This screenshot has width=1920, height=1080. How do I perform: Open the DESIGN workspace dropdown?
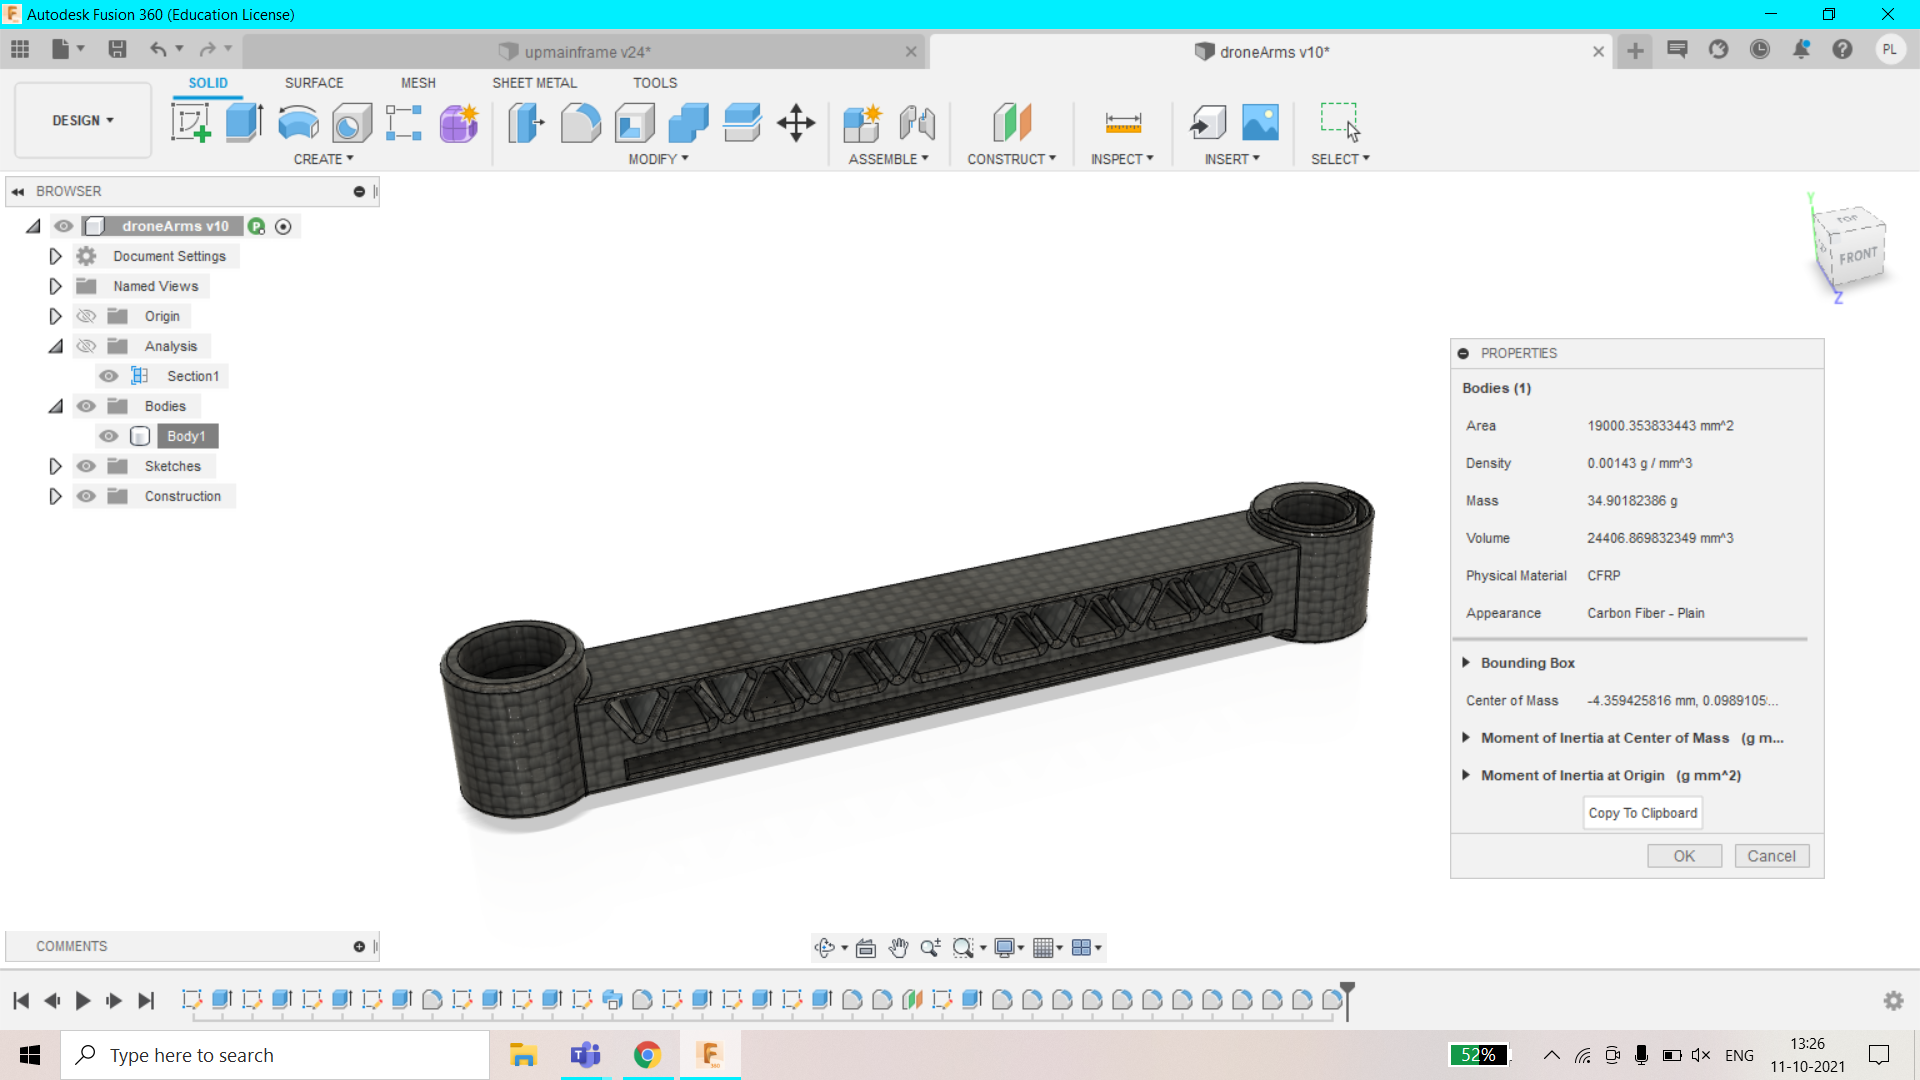click(82, 120)
